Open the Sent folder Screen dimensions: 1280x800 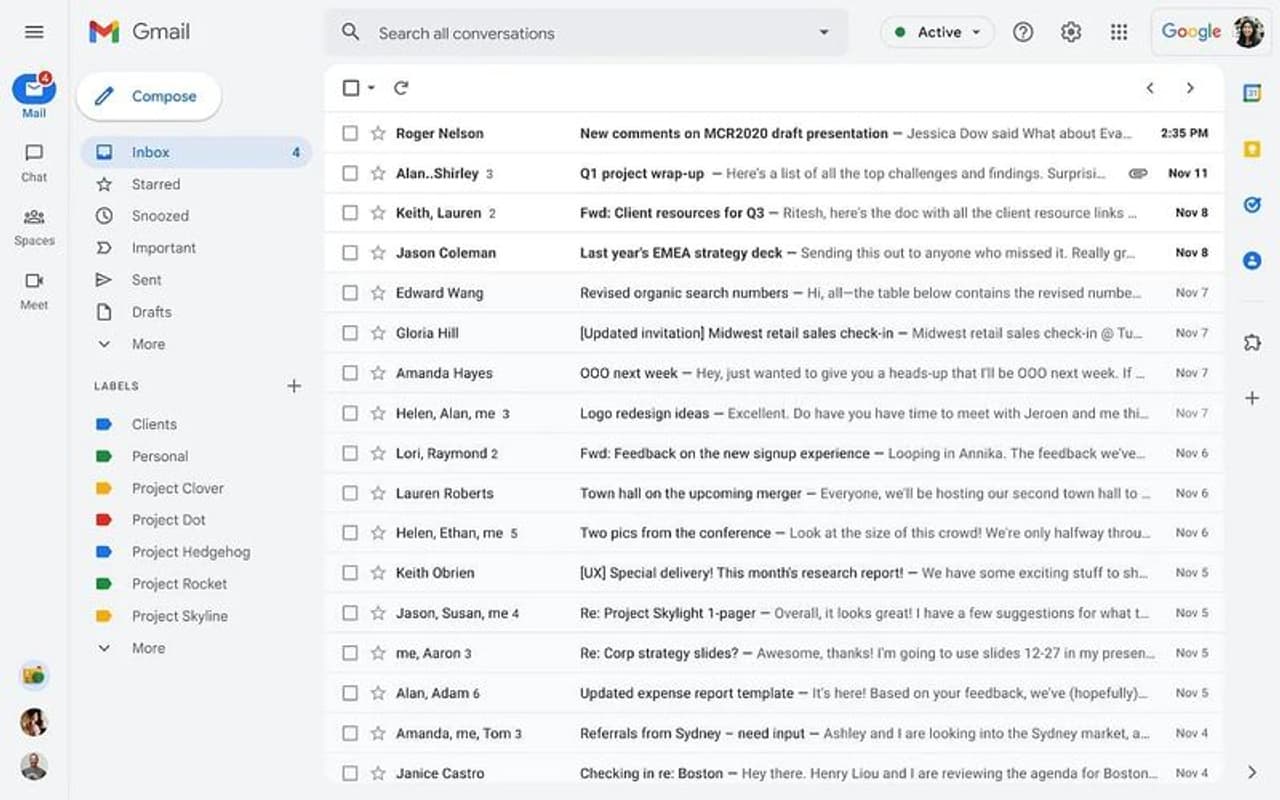[146, 280]
